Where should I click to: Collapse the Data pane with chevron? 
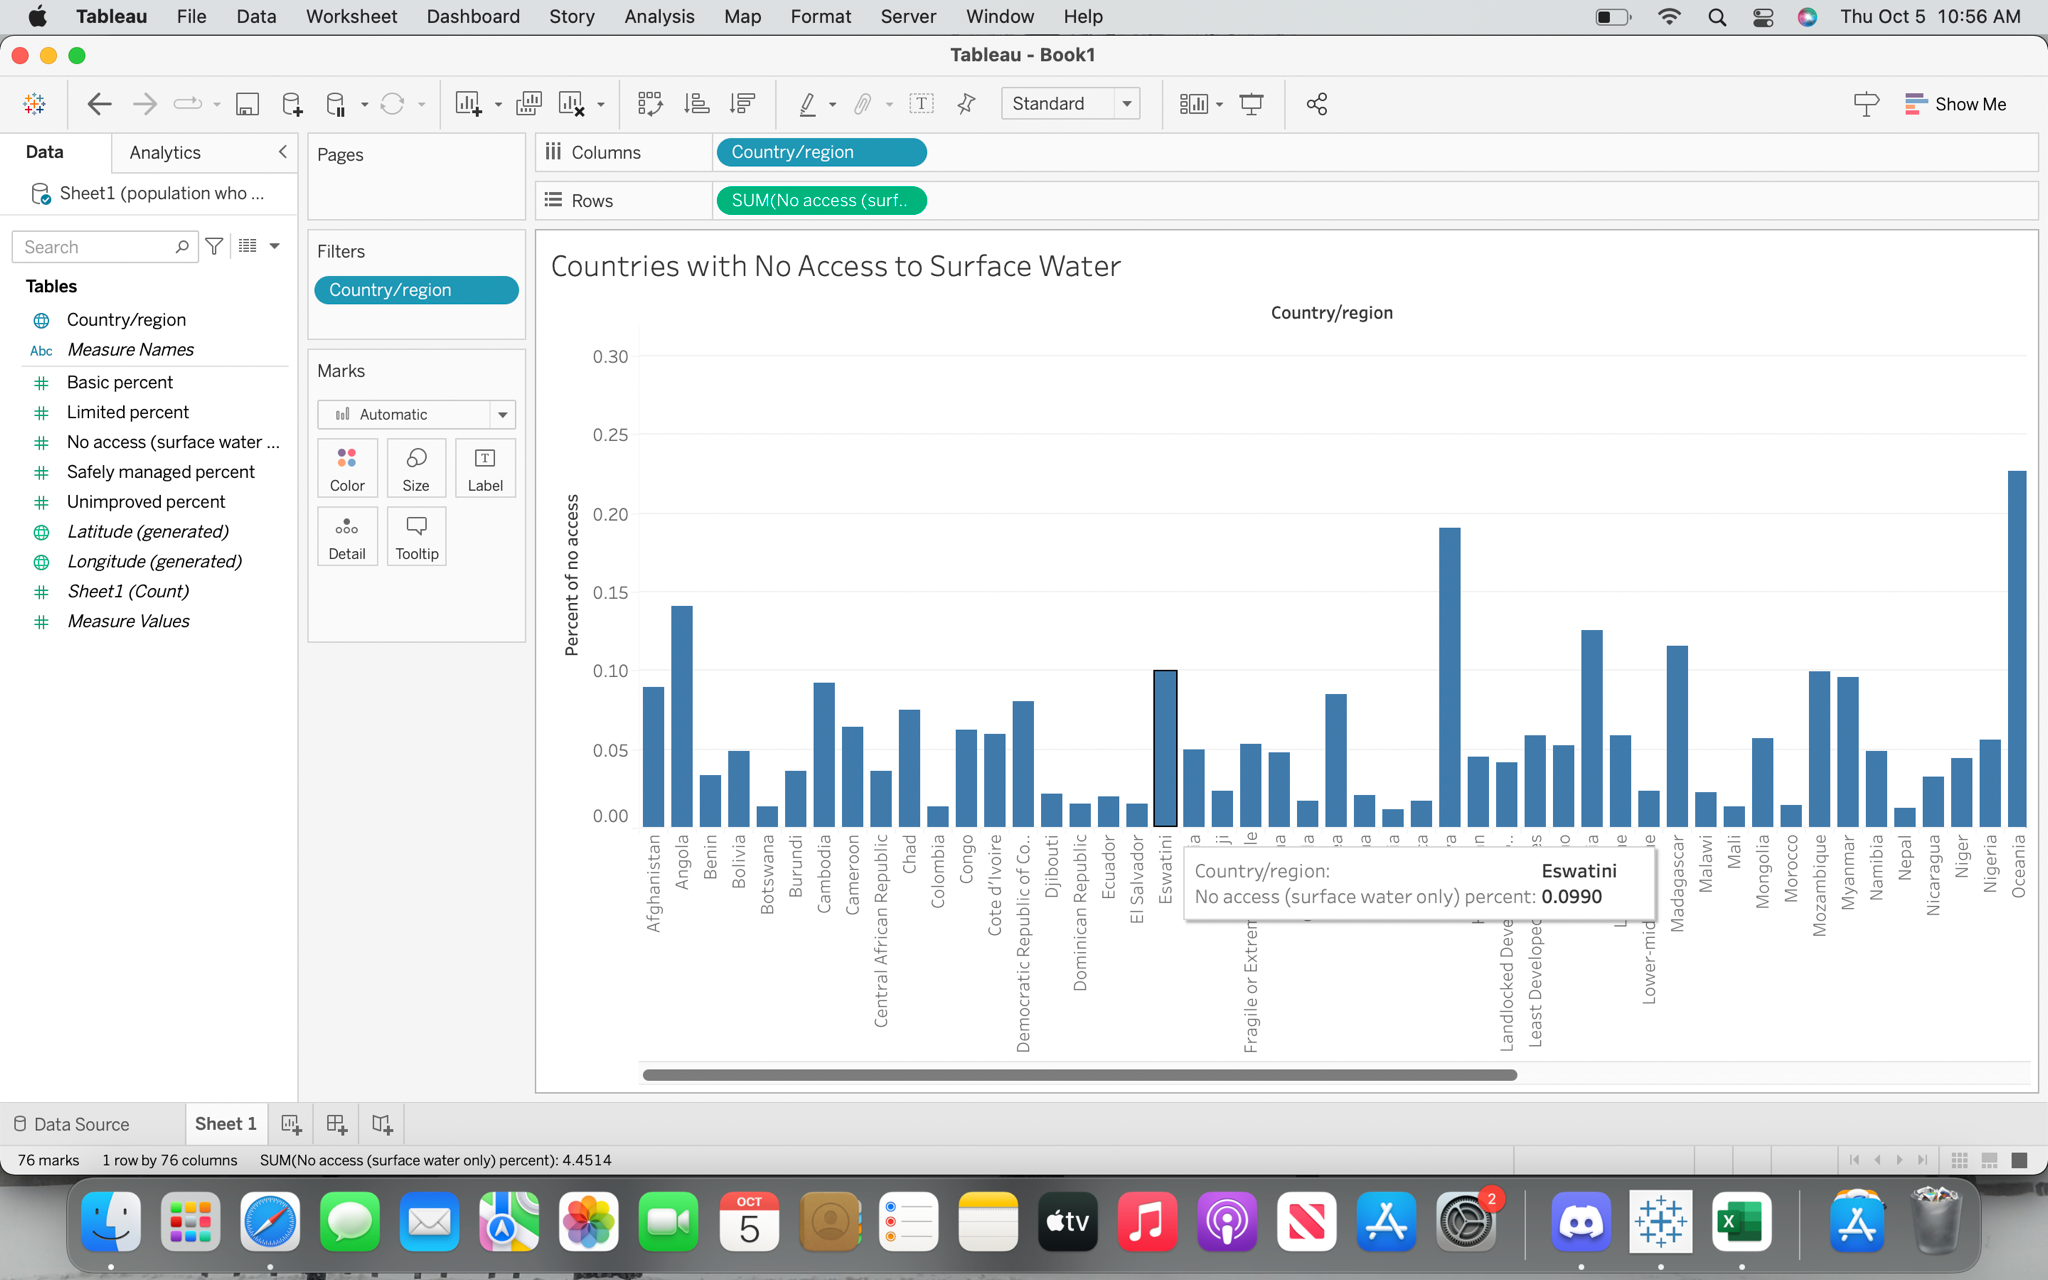point(283,152)
